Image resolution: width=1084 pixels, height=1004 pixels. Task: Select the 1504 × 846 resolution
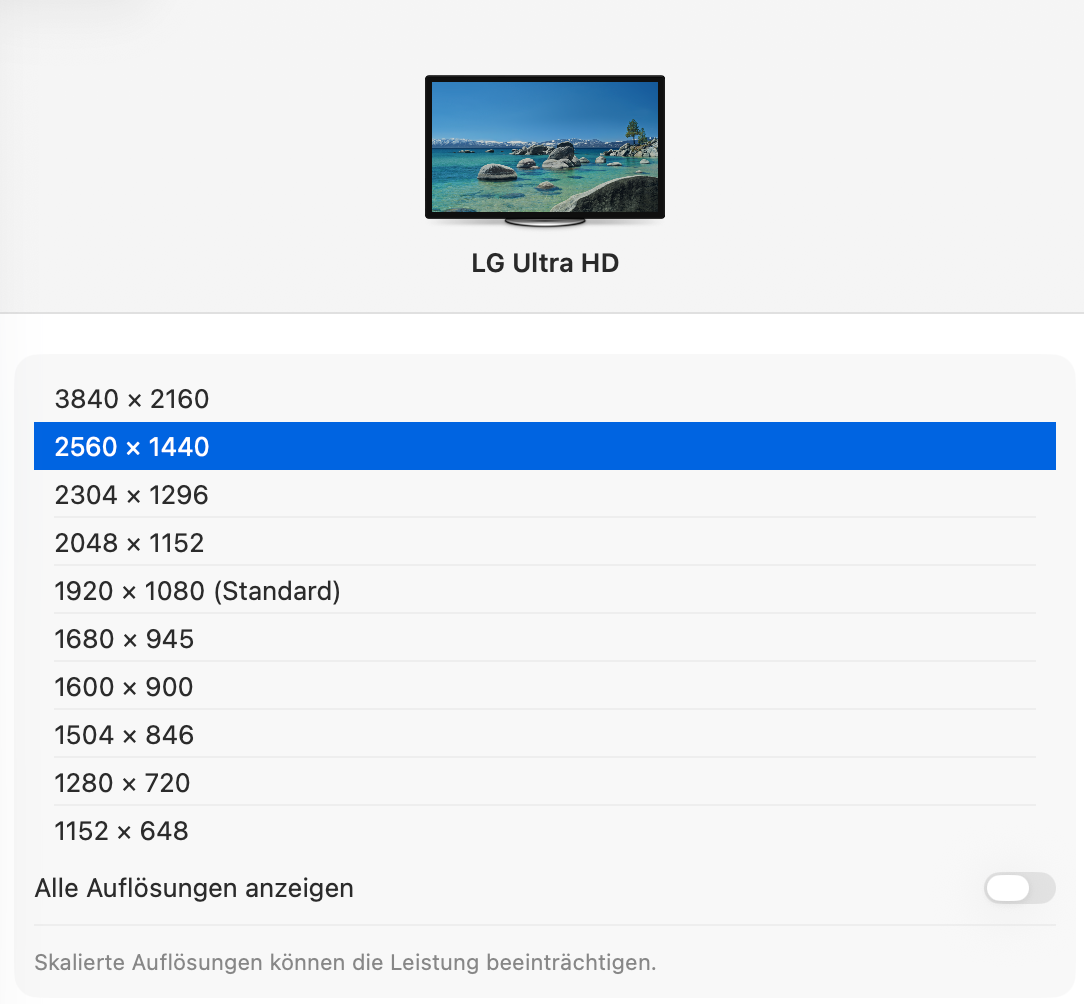tap(545, 734)
